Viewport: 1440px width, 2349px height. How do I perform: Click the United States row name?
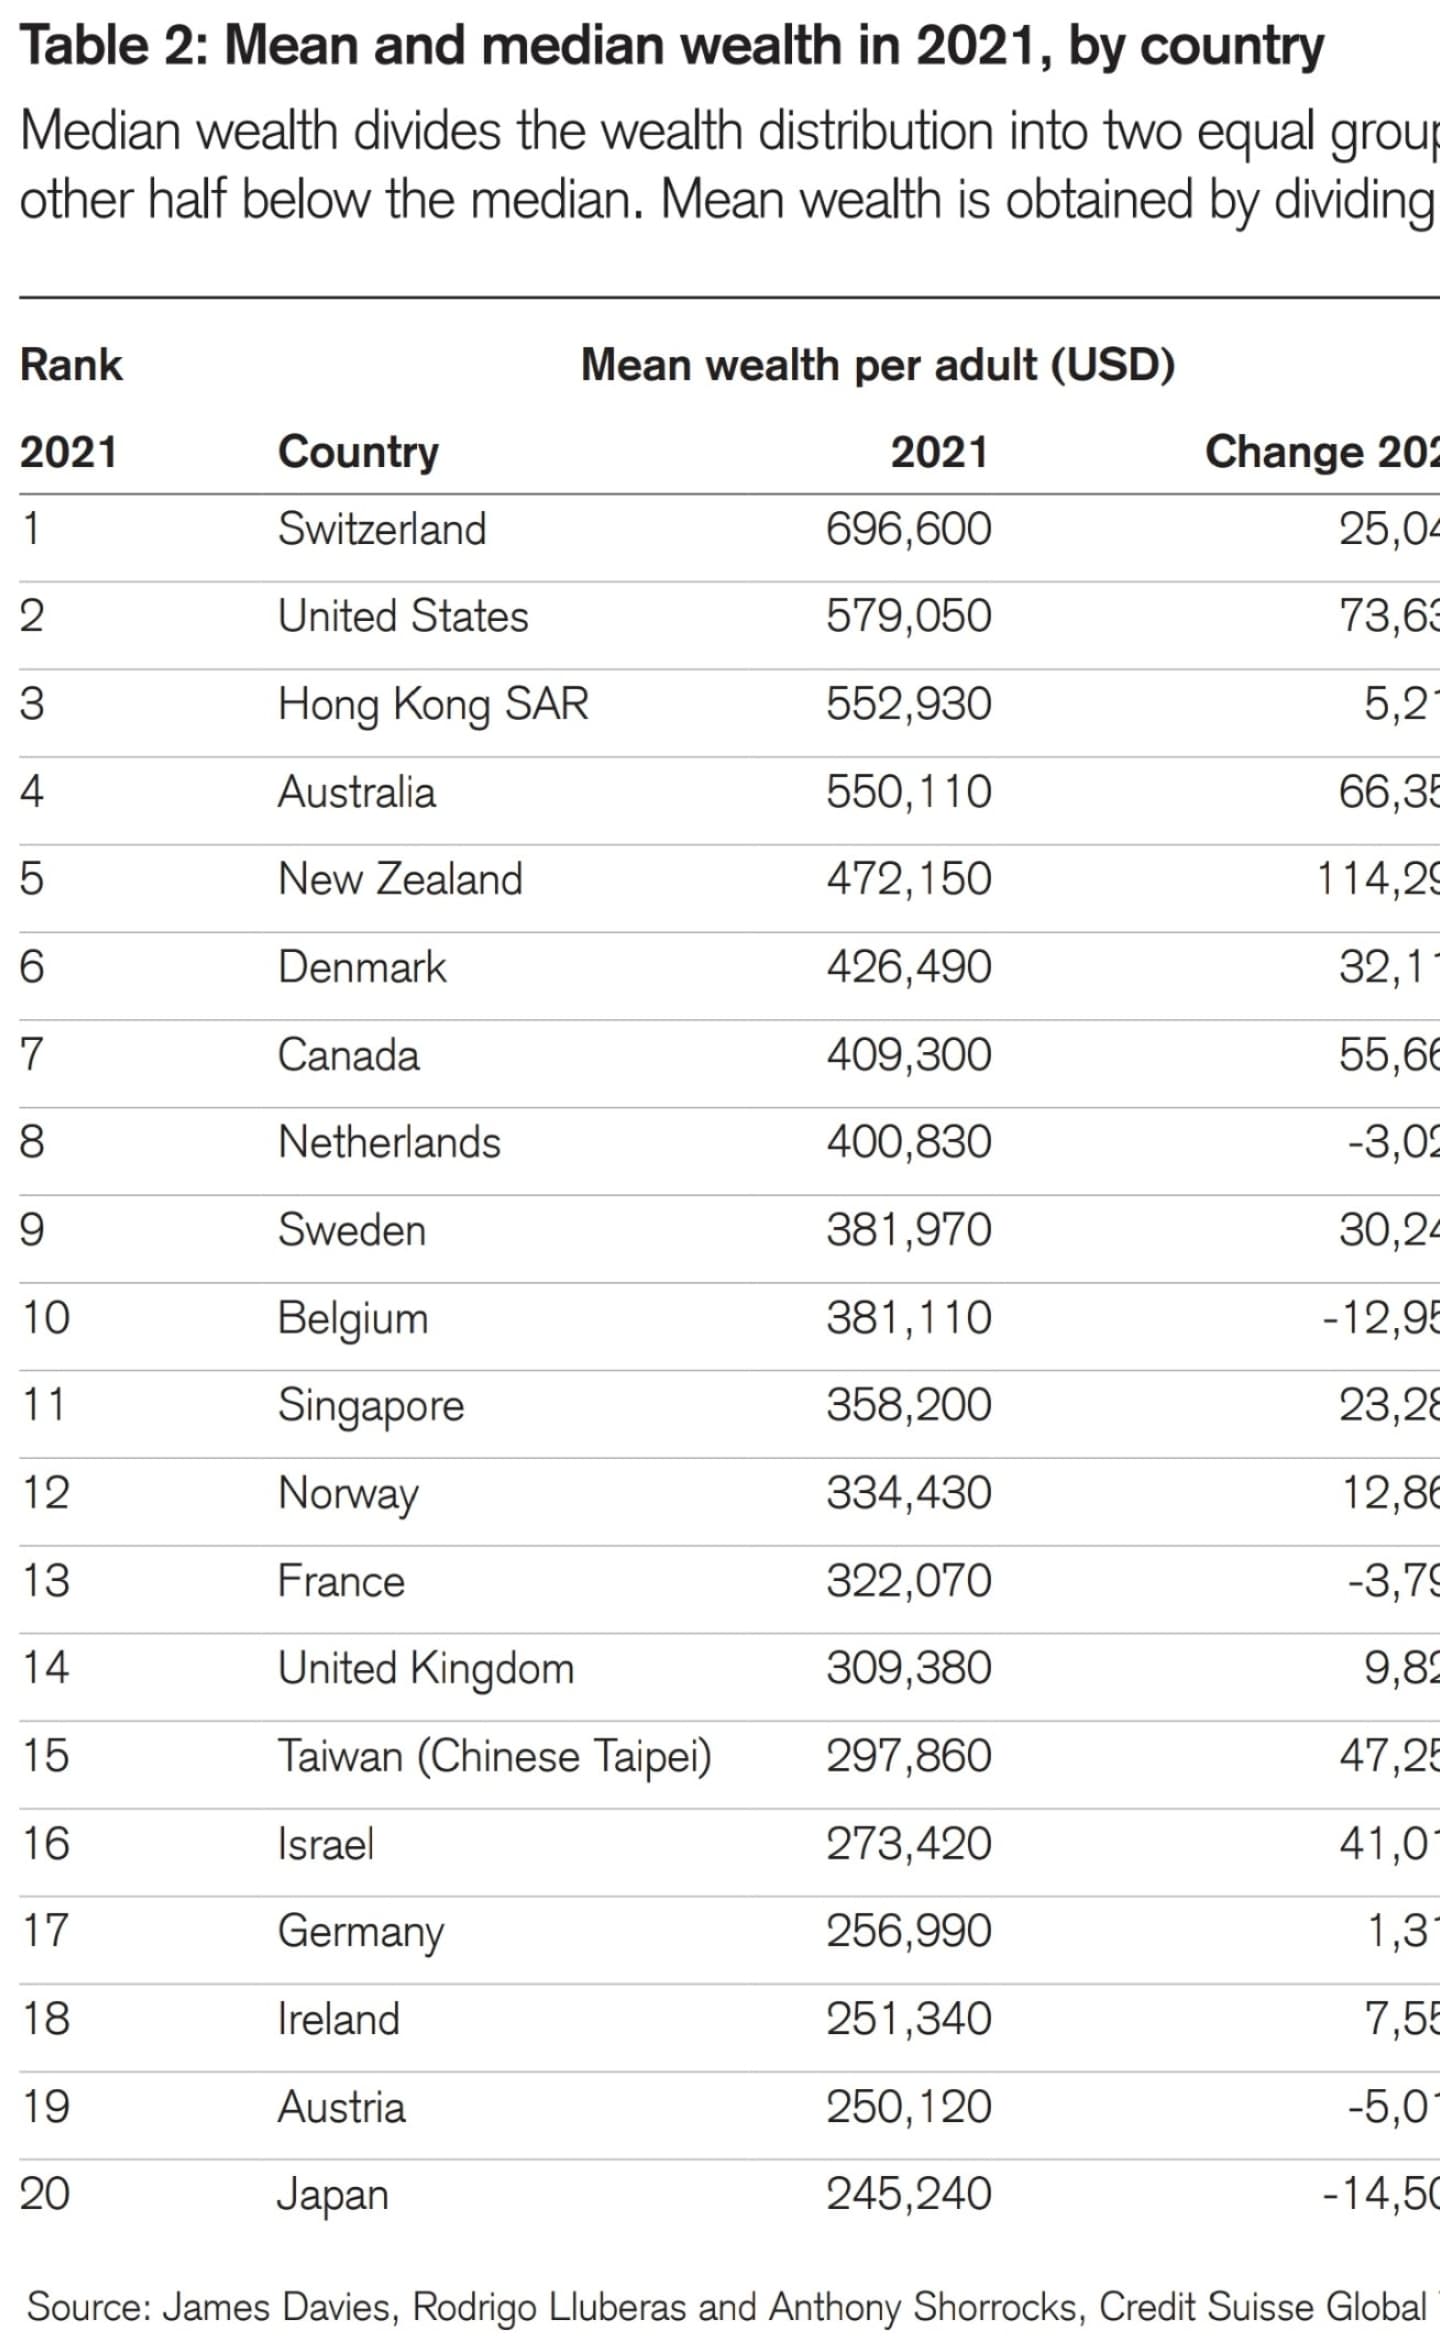click(403, 616)
